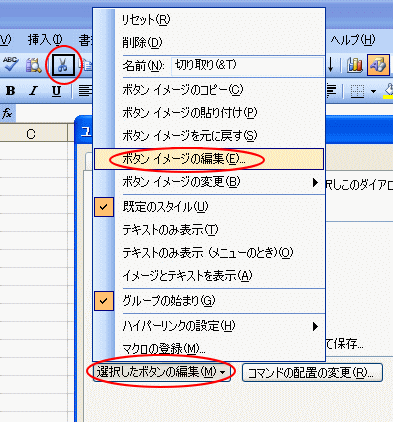Click the Borders grid icon
The image size is (393, 422).
(x=357, y=91)
